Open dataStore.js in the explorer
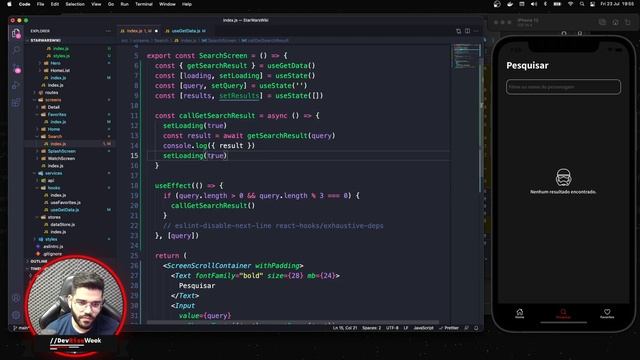640x360 pixels. [62, 225]
